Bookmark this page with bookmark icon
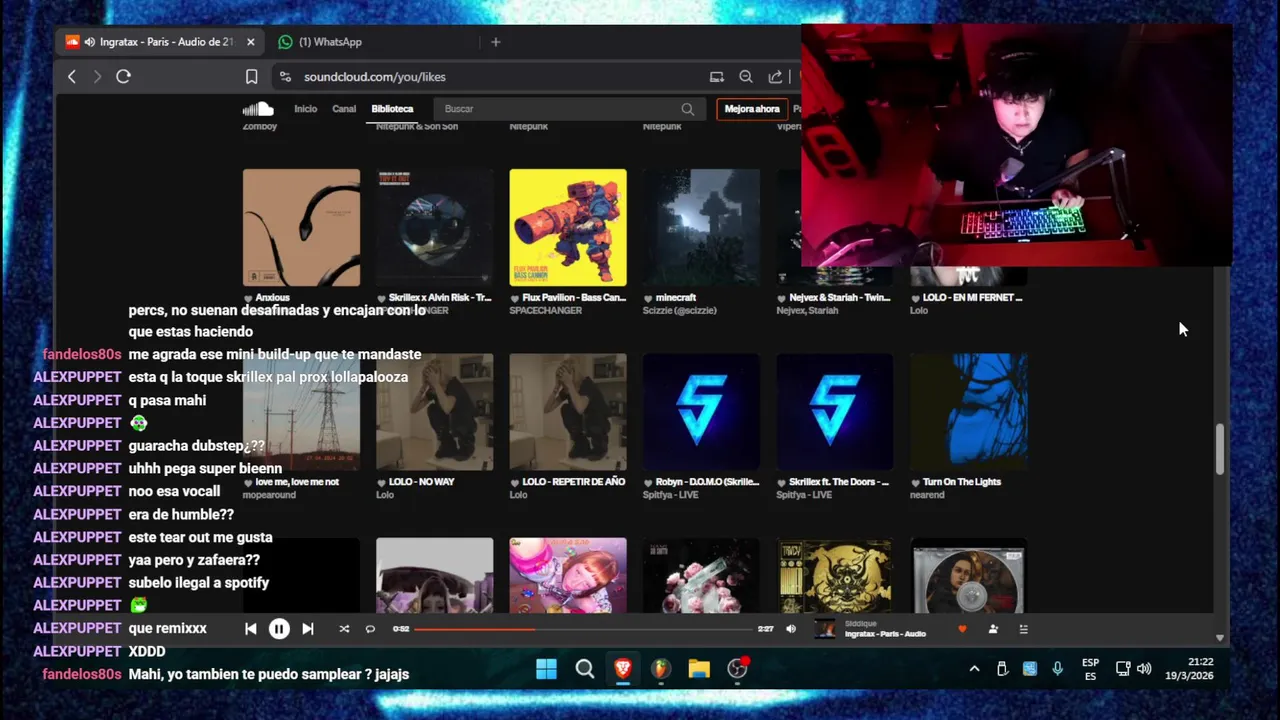 pyautogui.click(x=252, y=77)
